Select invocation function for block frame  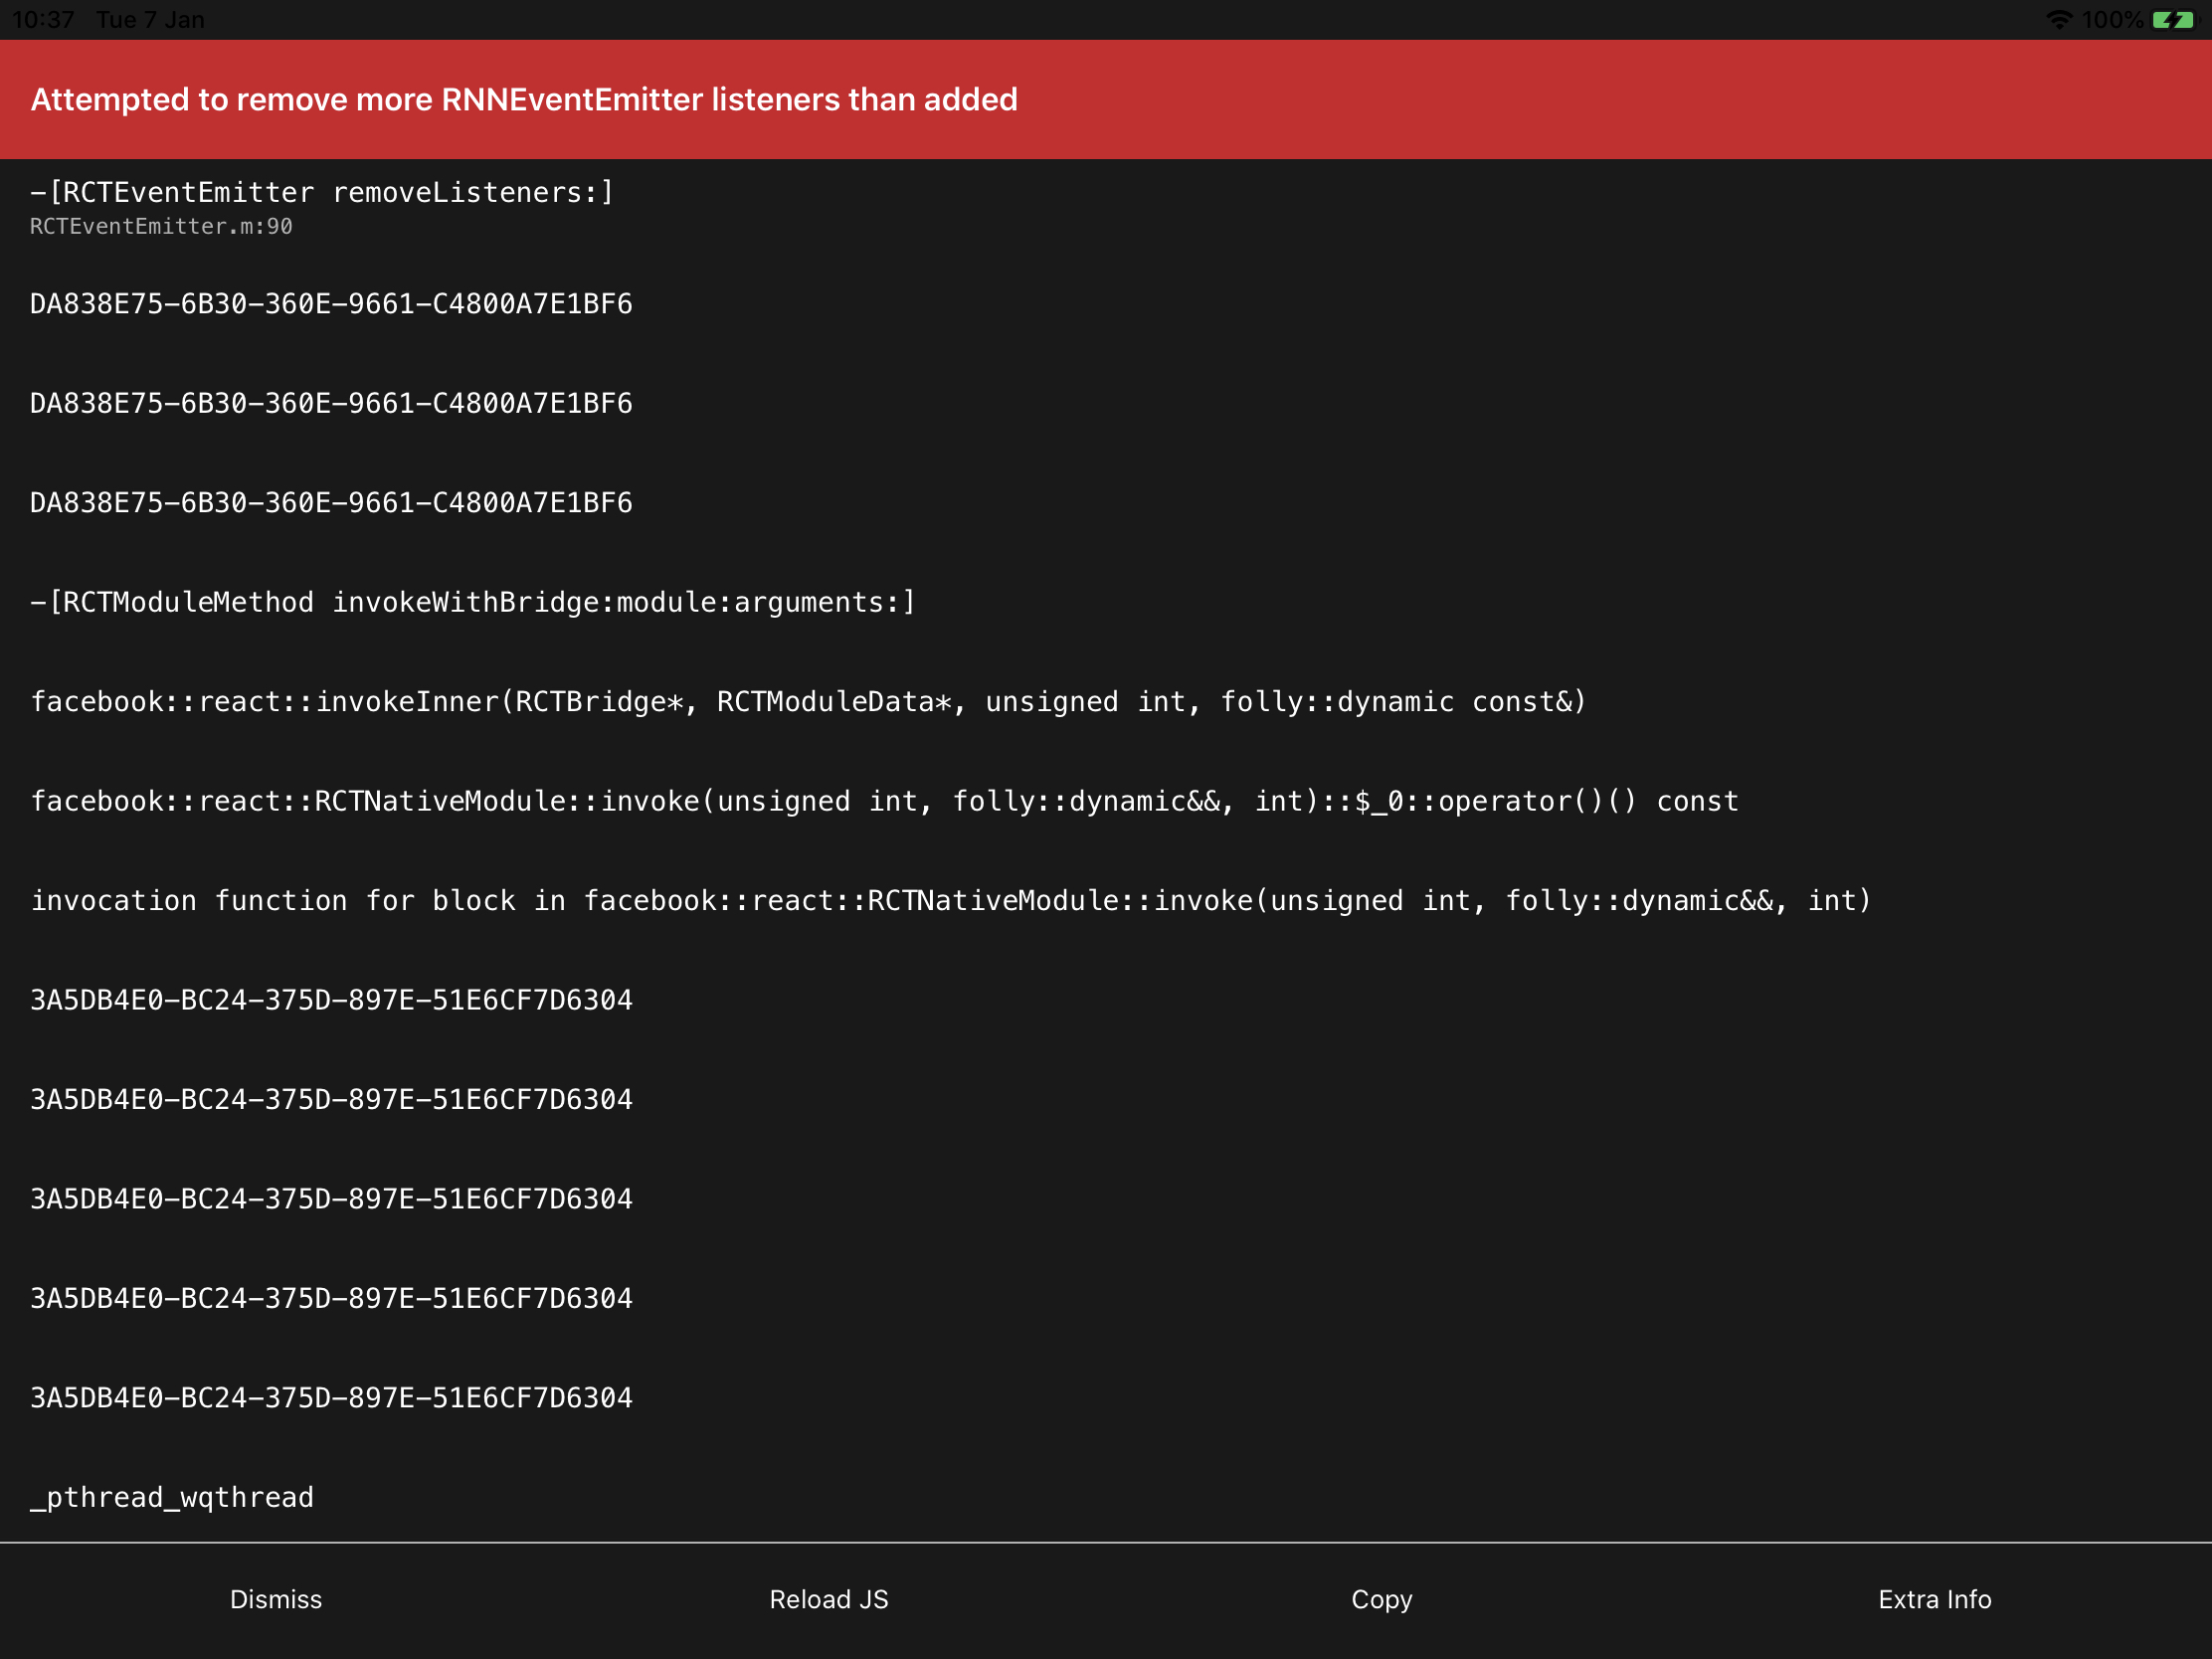click(950, 901)
